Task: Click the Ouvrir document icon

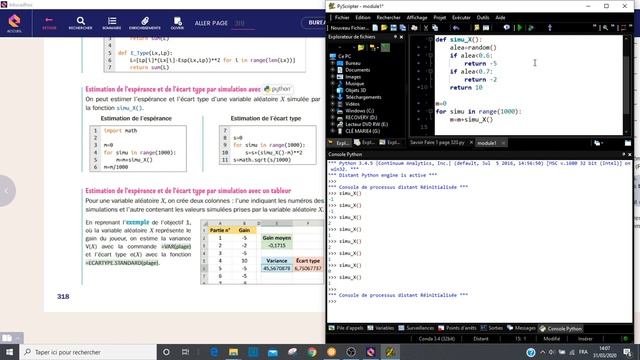Action: pos(177,23)
